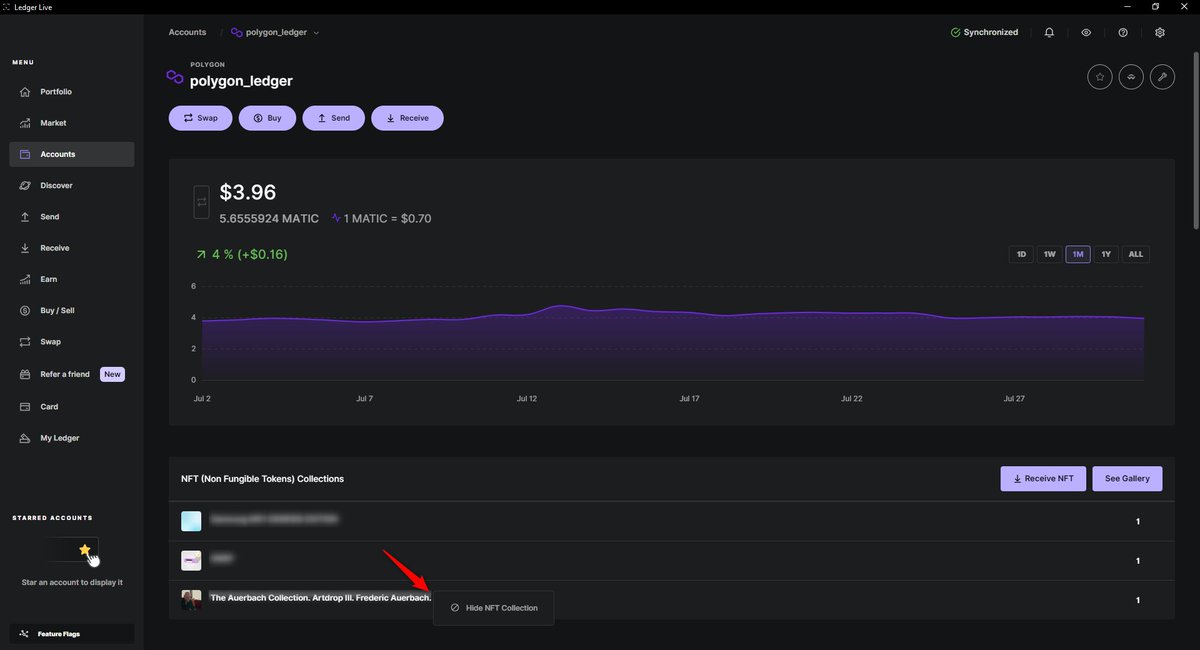The image size is (1200, 650).
Task: Open See Gallery for NFTs
Action: (1128, 478)
